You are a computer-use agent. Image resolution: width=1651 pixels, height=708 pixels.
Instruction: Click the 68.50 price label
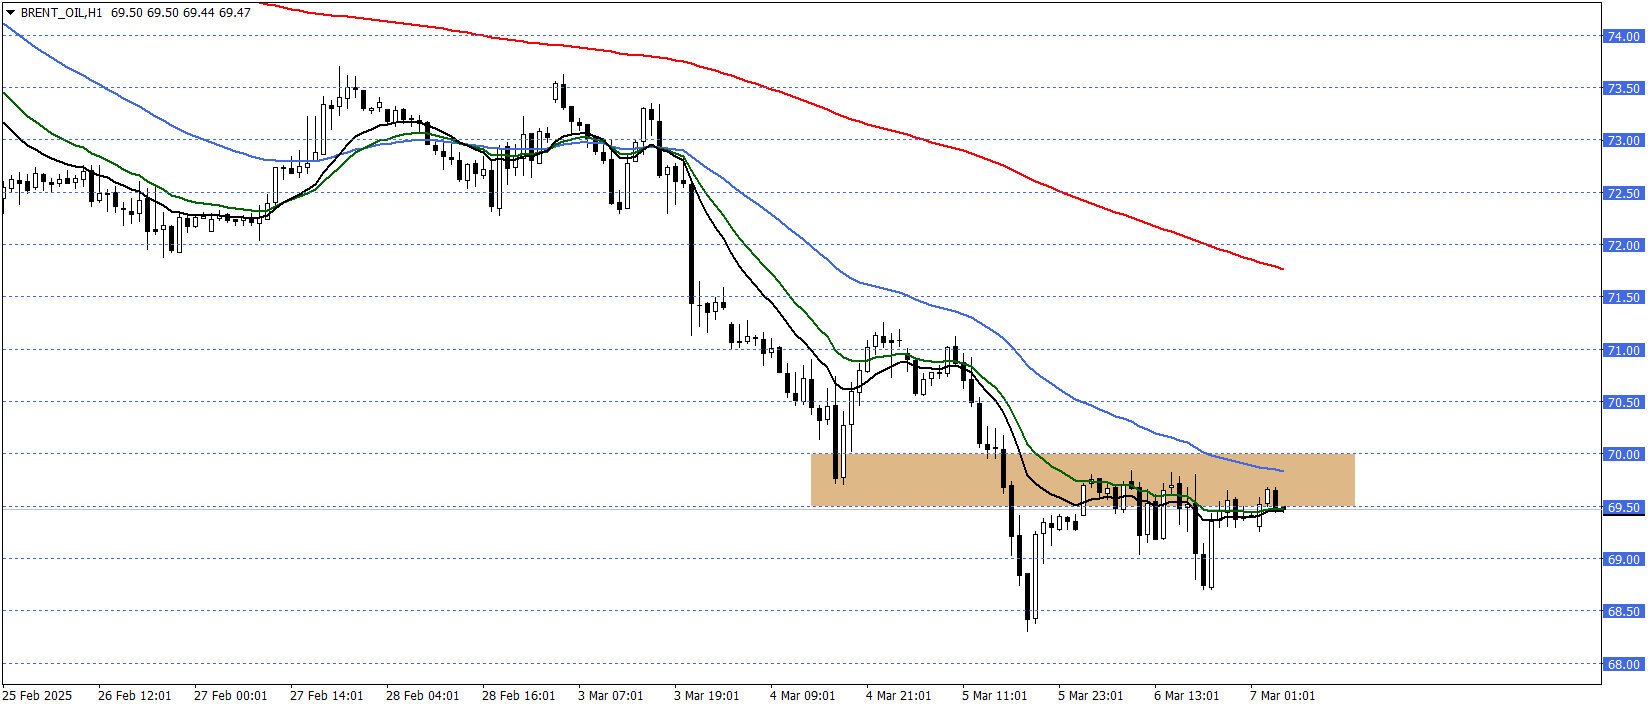[x=1624, y=611]
